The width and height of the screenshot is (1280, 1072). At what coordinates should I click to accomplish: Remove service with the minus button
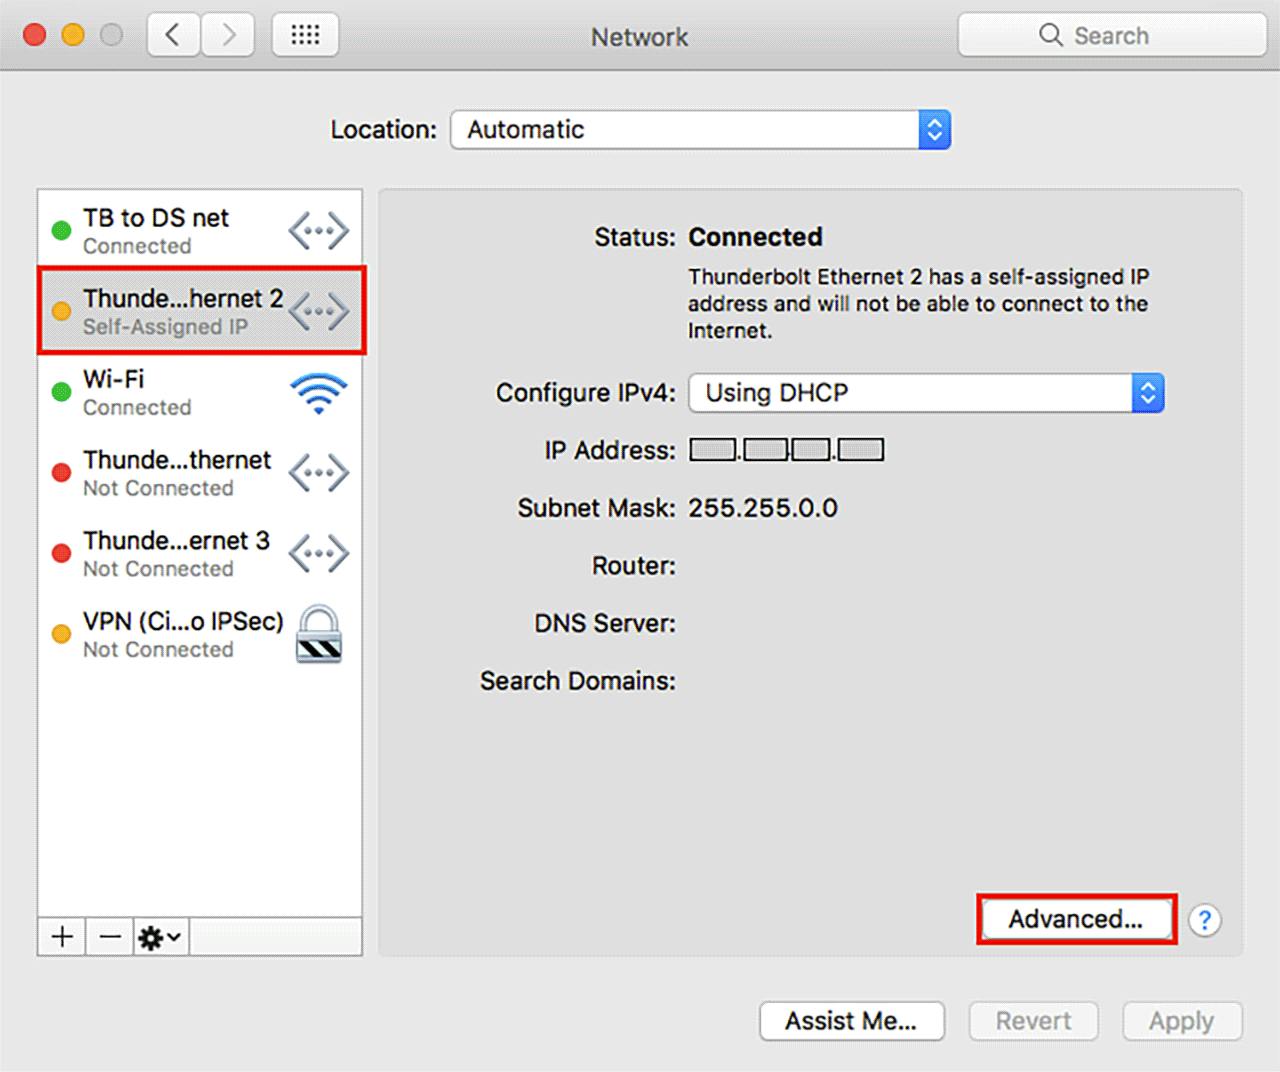point(110,937)
